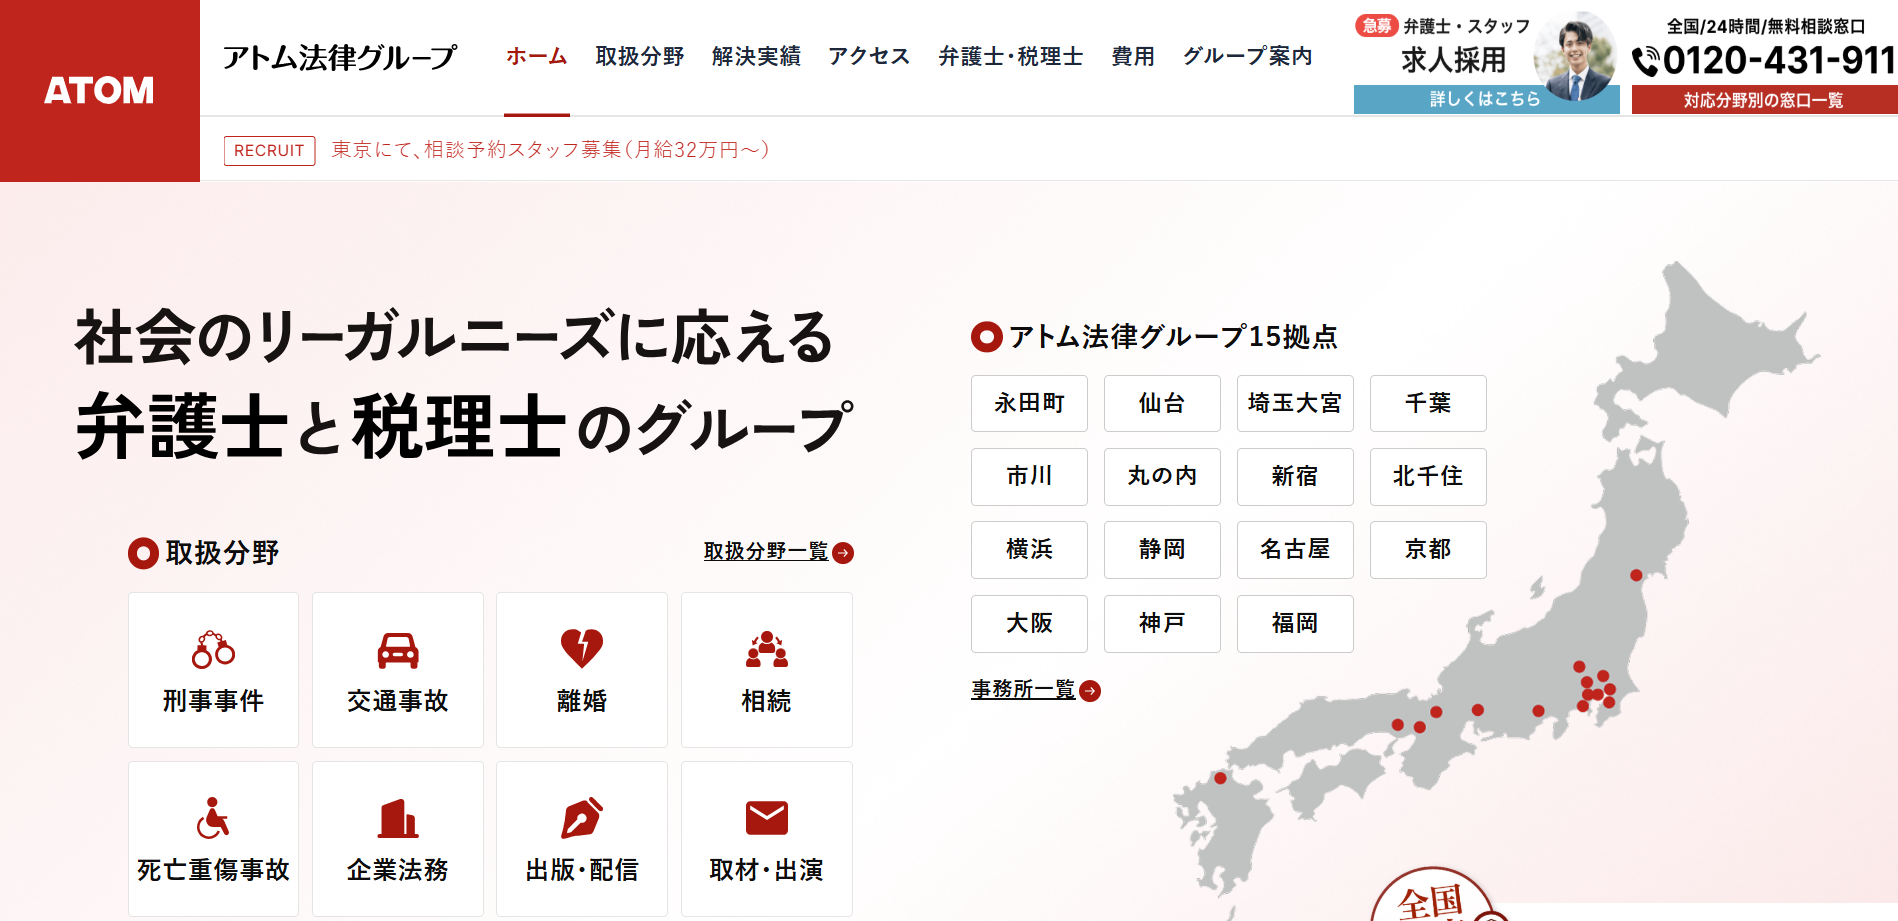This screenshot has width=1898, height=921.
Task: Click the 取材・出演 card label
Action: coord(767,870)
